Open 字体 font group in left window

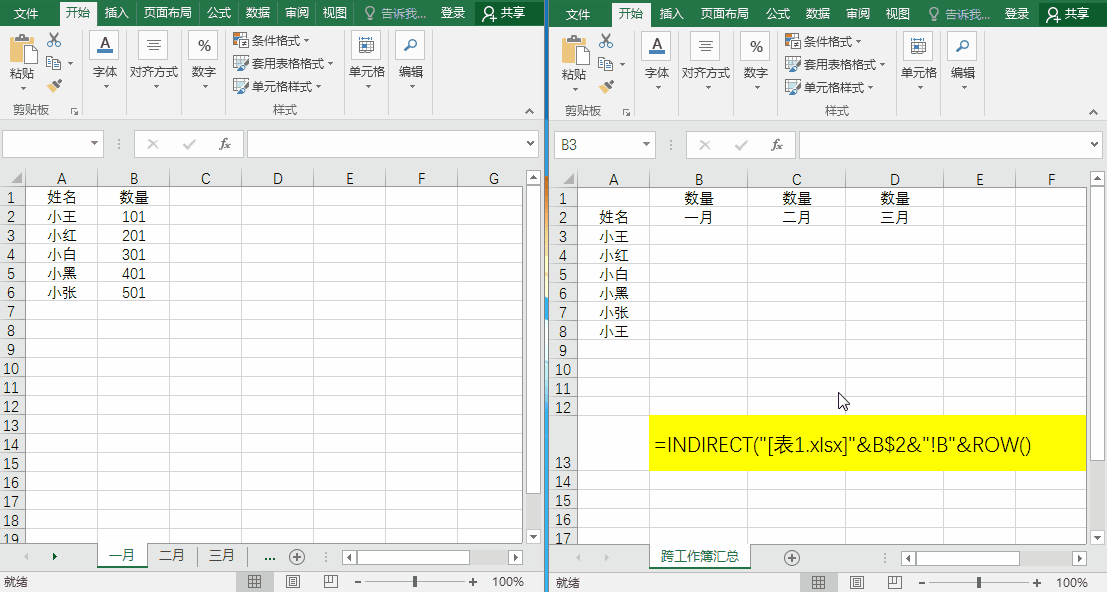tap(104, 61)
